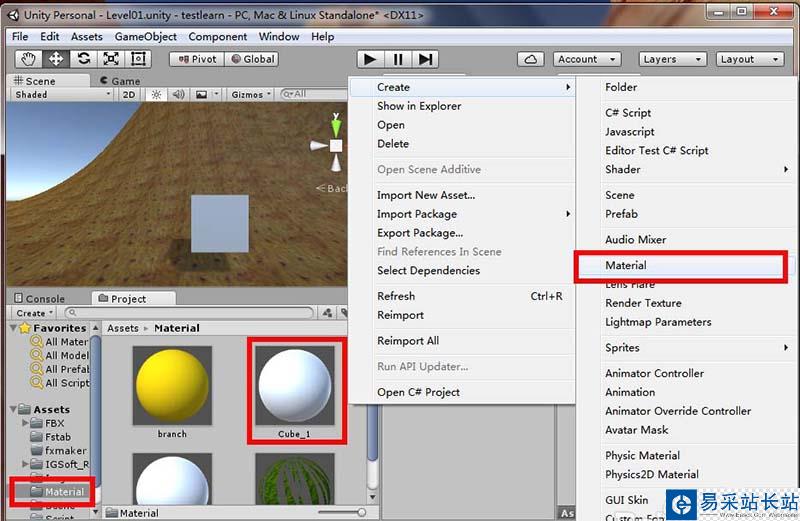This screenshot has width=800, height=521.
Task: Click the Project search field
Action: coord(189,312)
